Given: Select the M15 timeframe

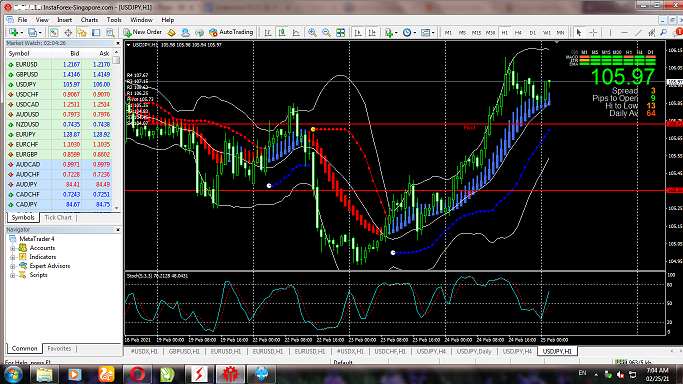Looking at the screenshot, I should [476, 33].
